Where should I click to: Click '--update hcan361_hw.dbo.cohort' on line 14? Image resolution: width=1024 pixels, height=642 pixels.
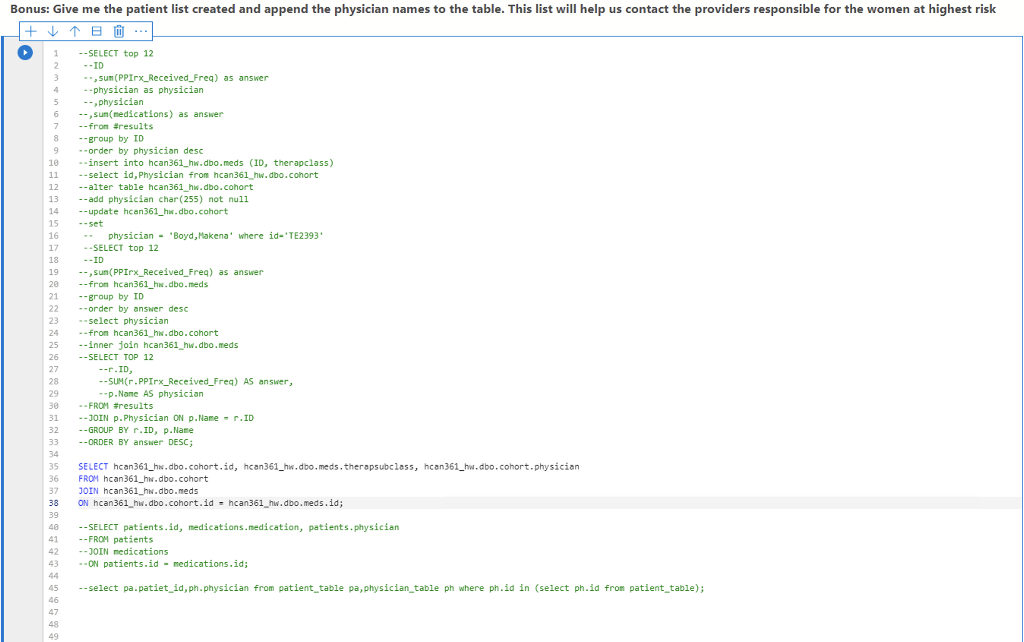click(x=153, y=212)
